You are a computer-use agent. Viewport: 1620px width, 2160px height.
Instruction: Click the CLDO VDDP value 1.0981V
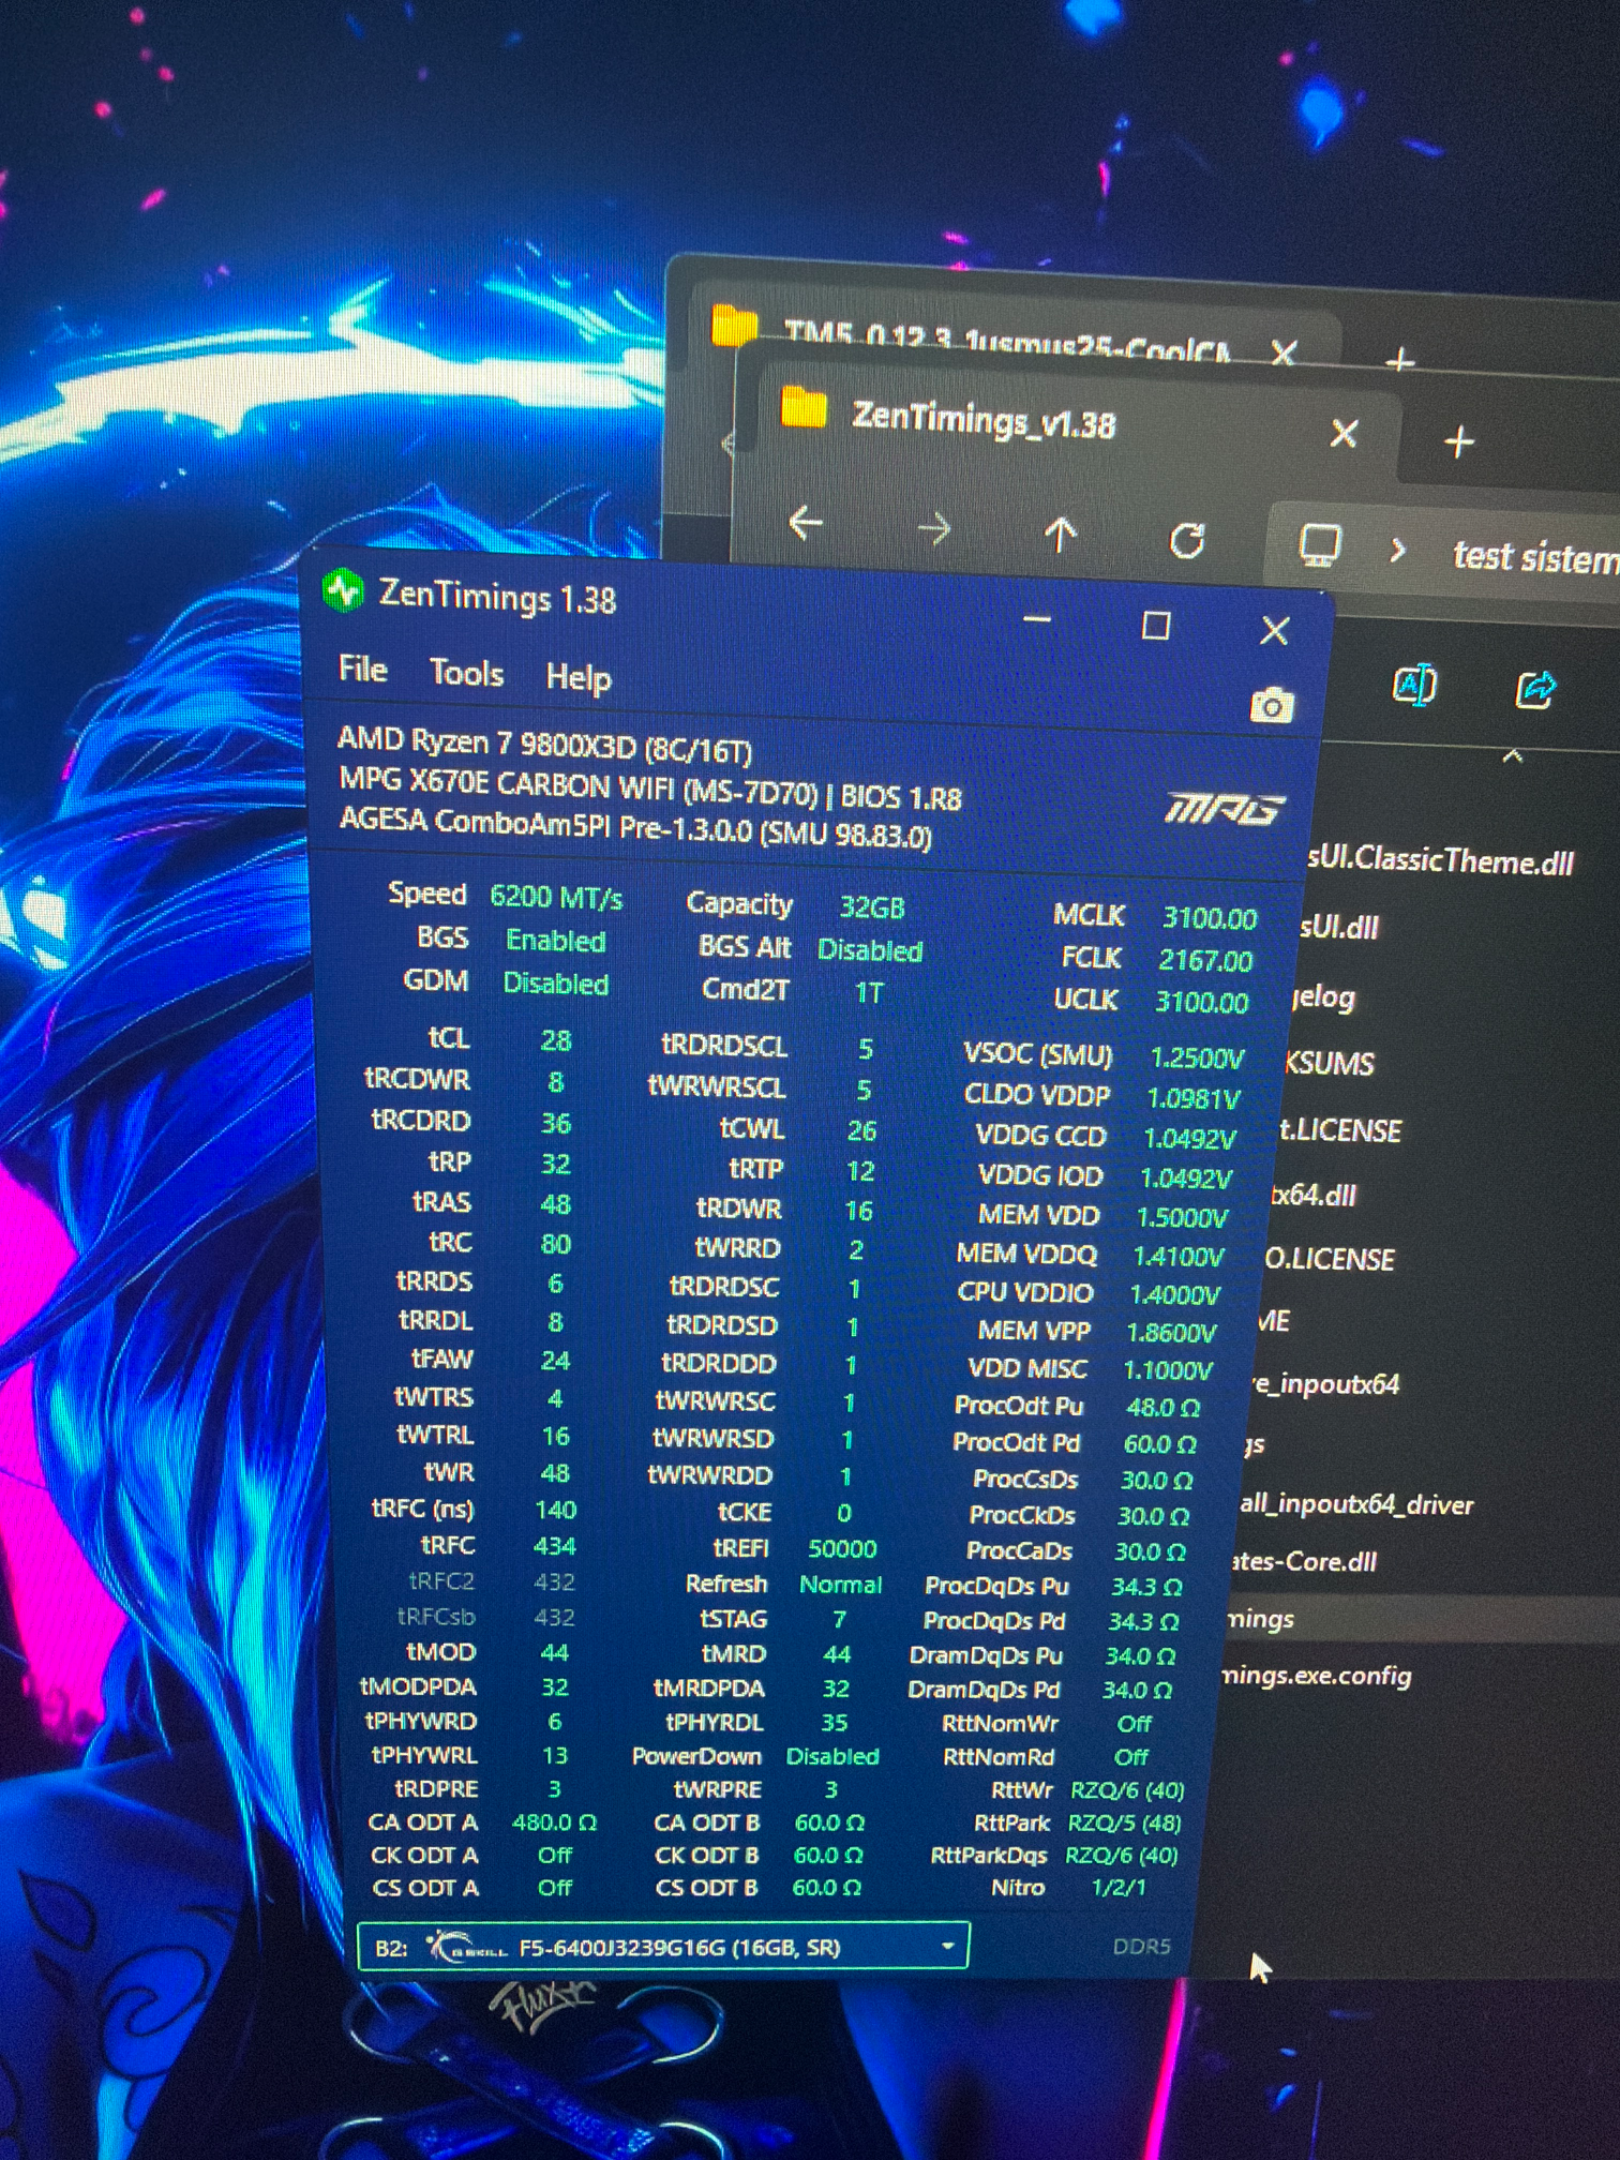1193,1098
